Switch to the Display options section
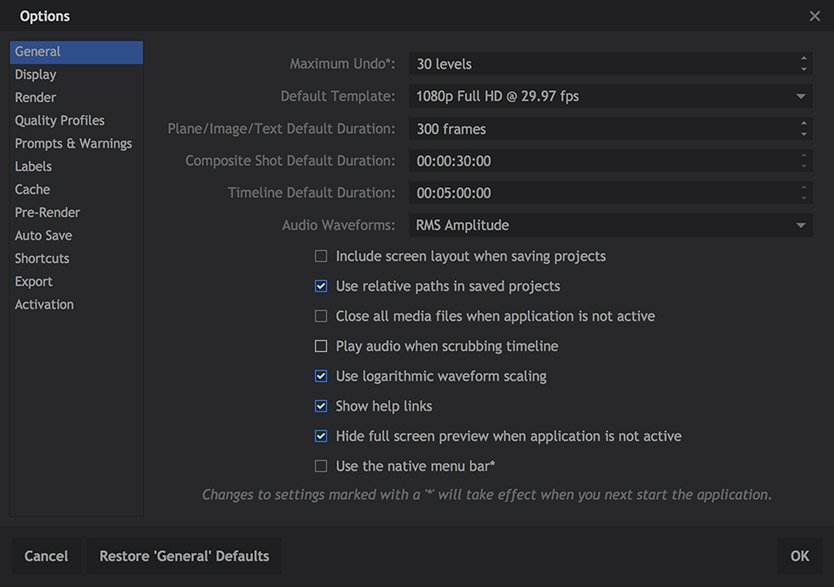Image resolution: width=834 pixels, height=587 pixels. (x=36, y=75)
